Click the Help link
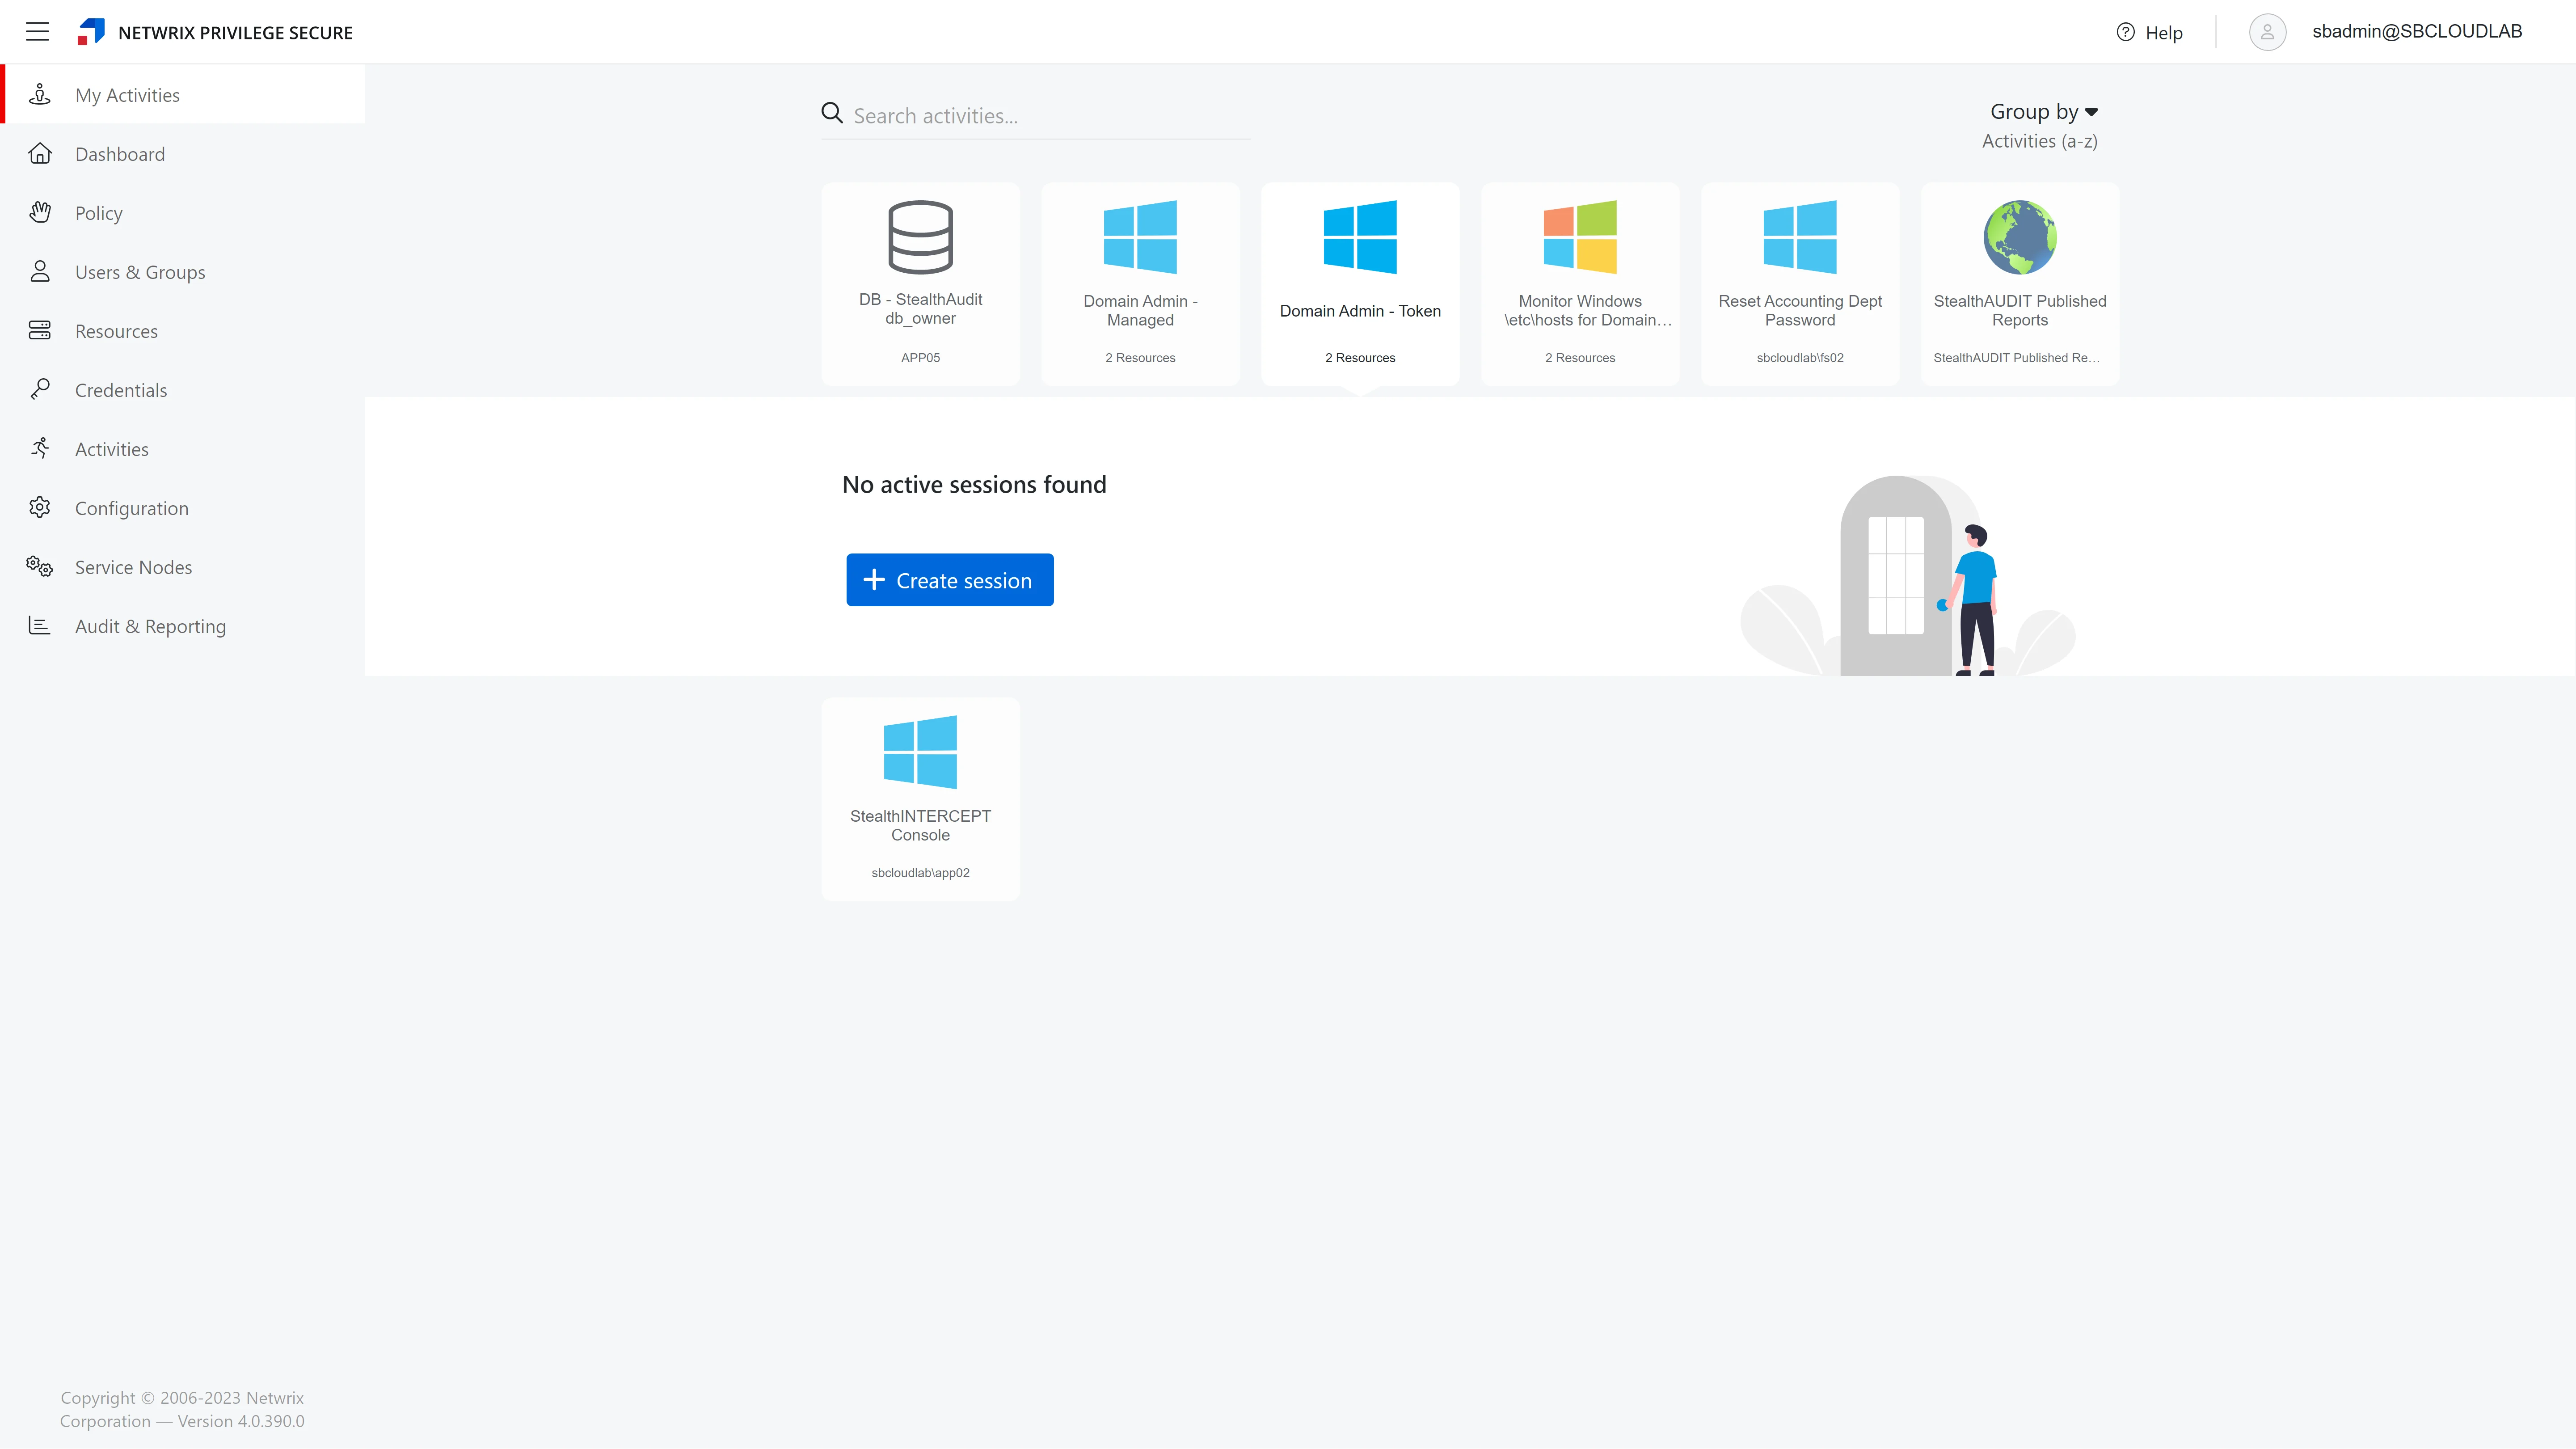The height and width of the screenshot is (1449, 2576). click(2163, 33)
